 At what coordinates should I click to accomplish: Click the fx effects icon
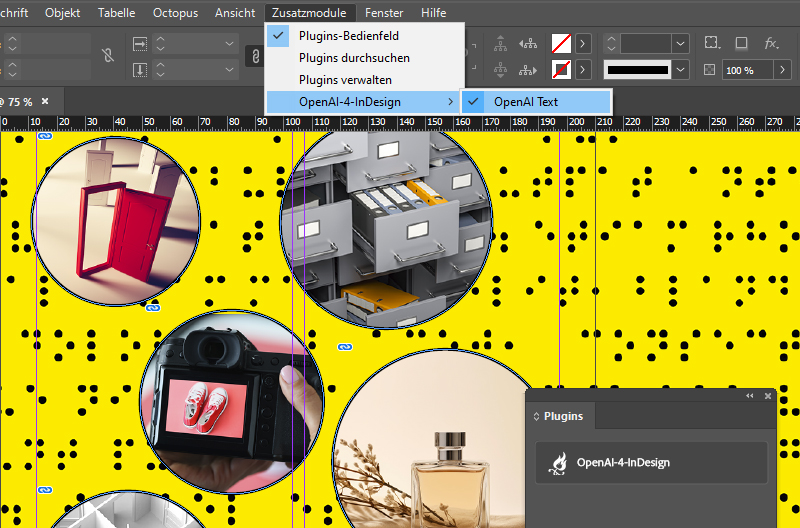771,44
